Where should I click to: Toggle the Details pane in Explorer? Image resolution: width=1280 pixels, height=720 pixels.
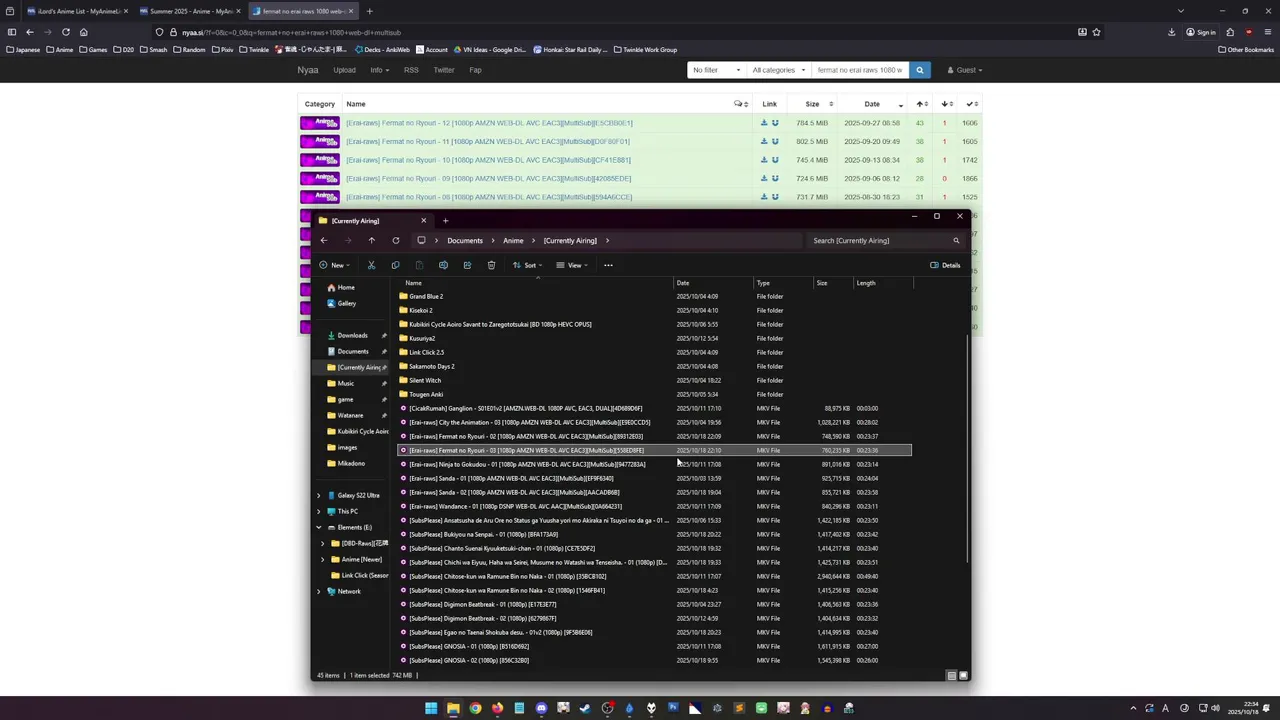tap(945, 265)
